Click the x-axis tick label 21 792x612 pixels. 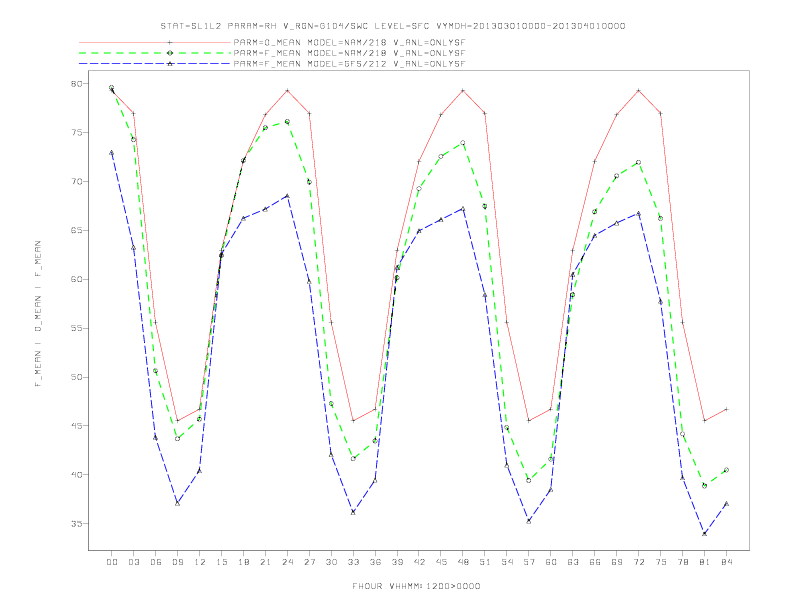(265, 562)
